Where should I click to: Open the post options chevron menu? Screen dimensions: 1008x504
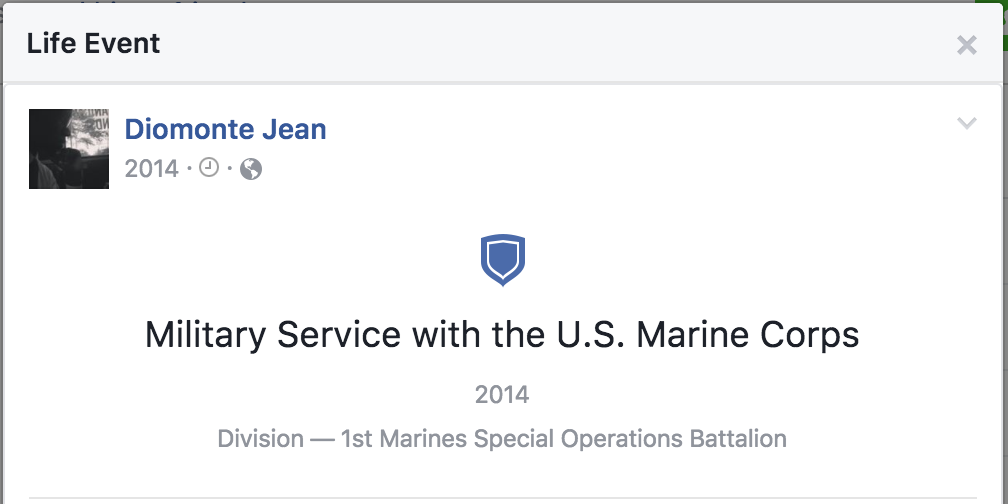click(x=966, y=124)
